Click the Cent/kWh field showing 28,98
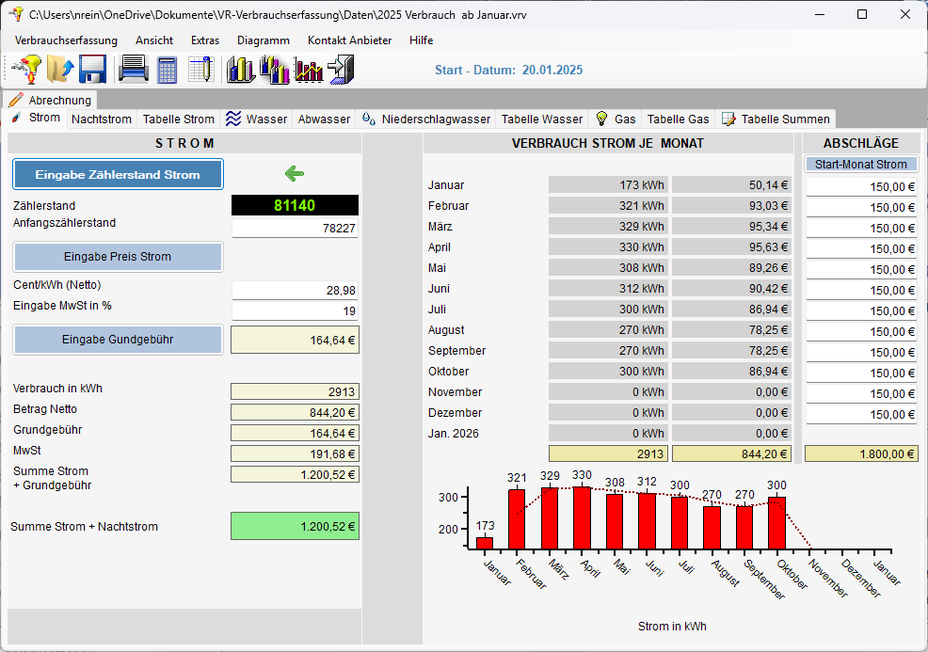The height and width of the screenshot is (652, 928). pos(295,290)
